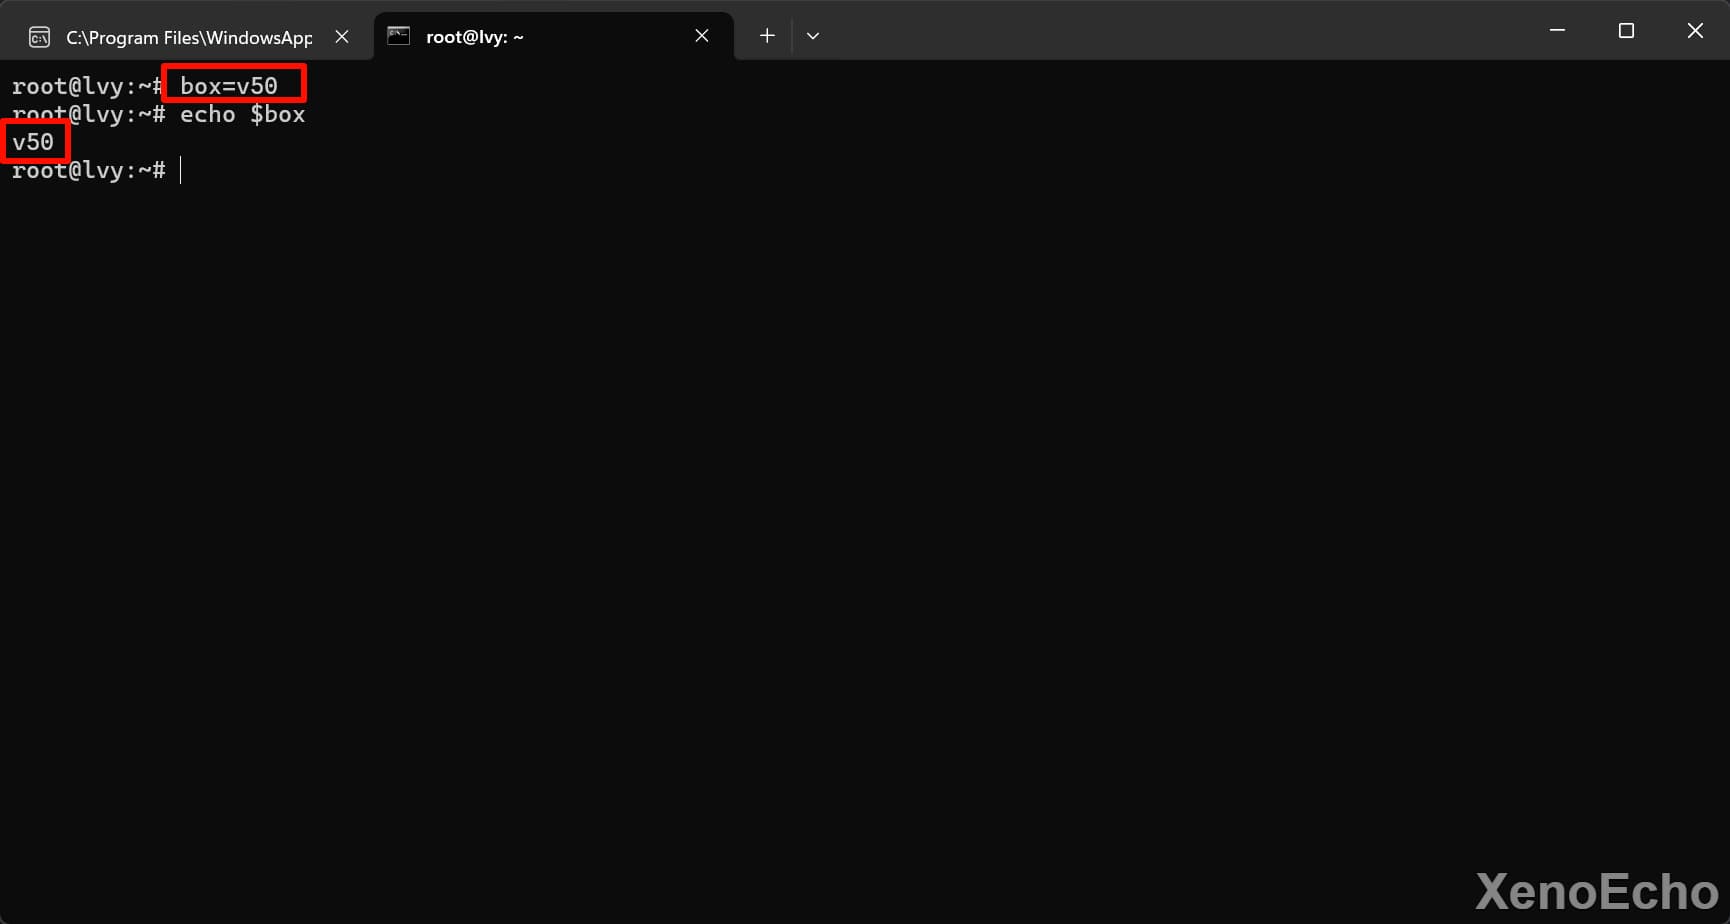This screenshot has width=1730, height=924.
Task: Open a new tab with plus button
Action: point(767,36)
